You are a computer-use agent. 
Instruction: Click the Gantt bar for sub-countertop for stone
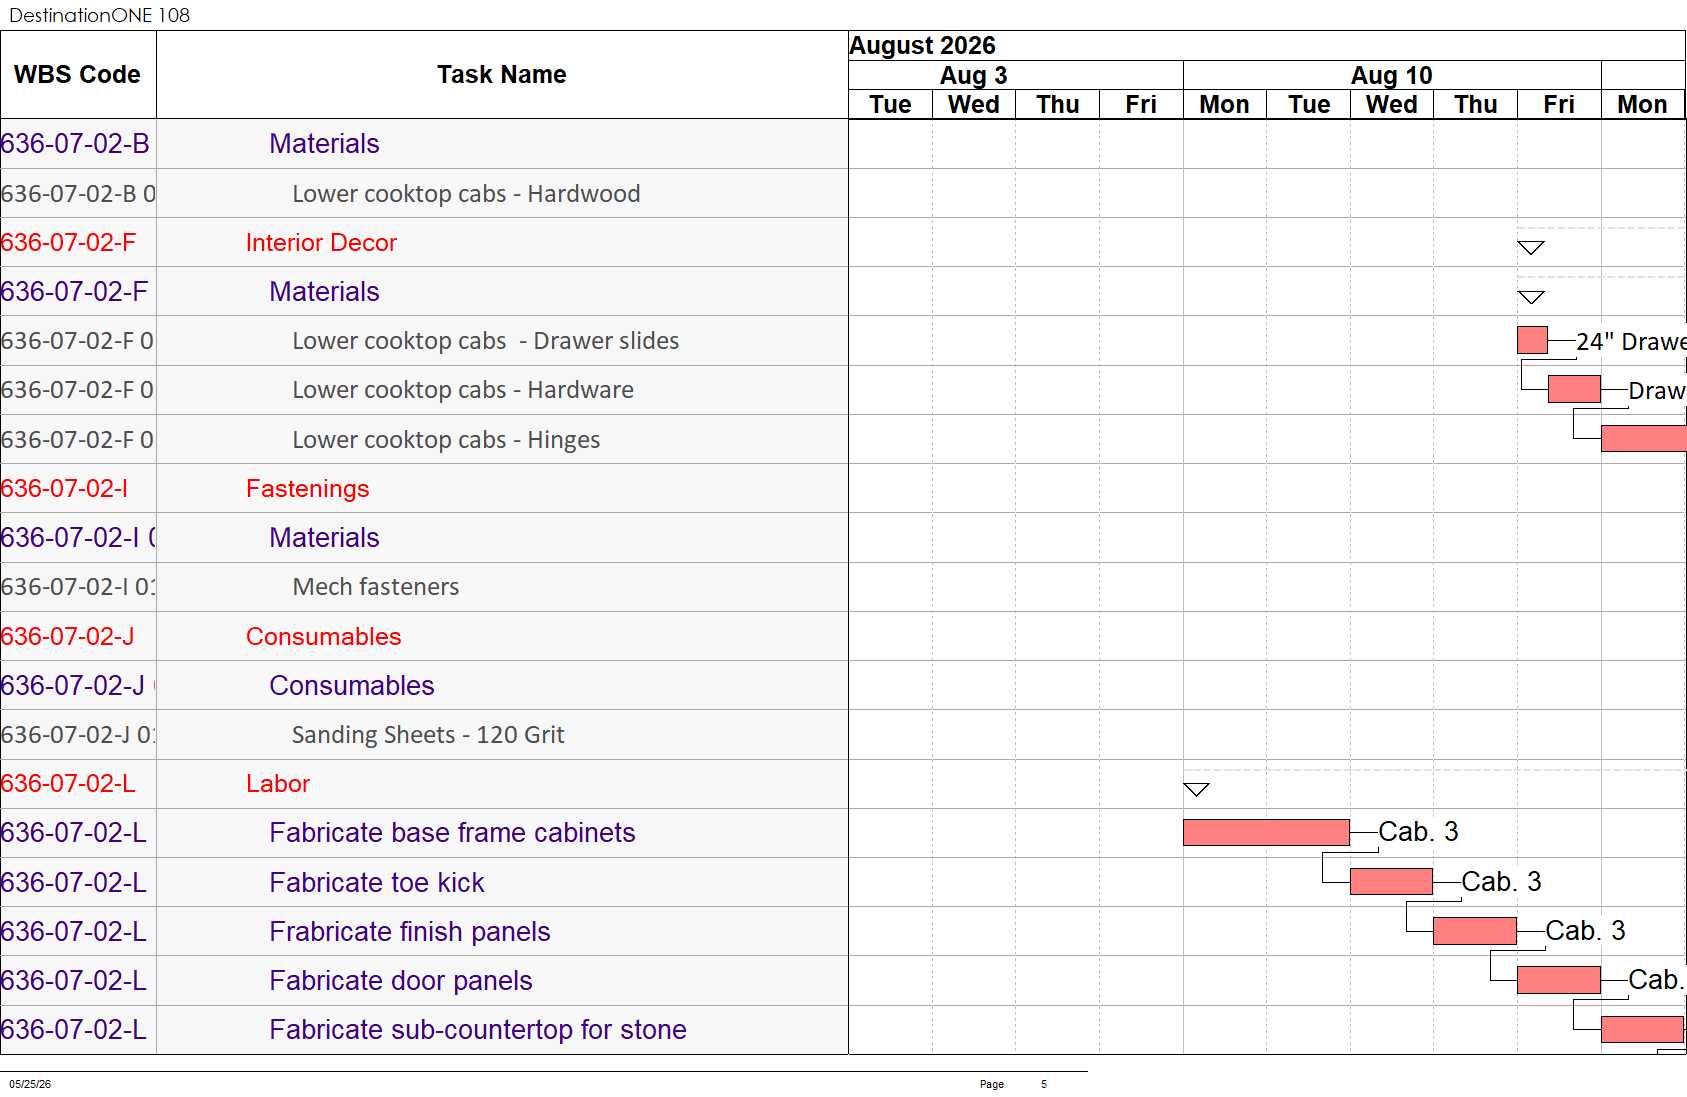point(1642,1029)
